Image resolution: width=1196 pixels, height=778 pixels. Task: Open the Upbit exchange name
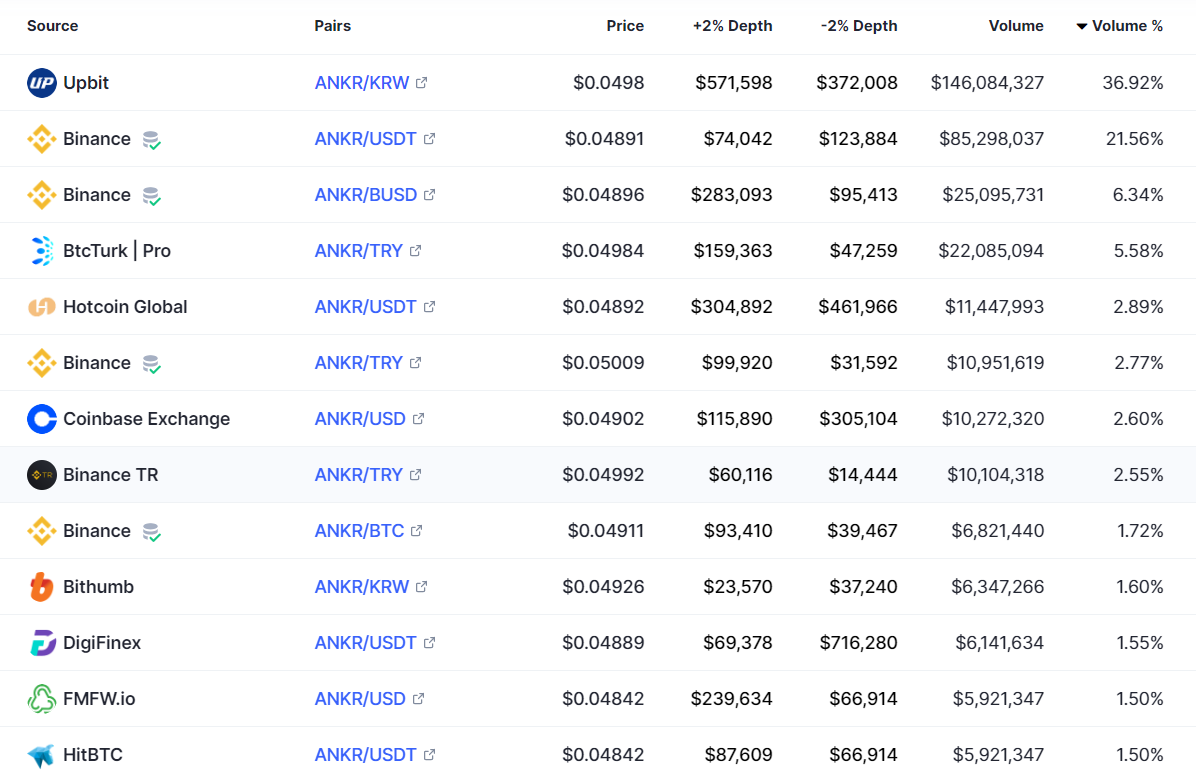[86, 82]
